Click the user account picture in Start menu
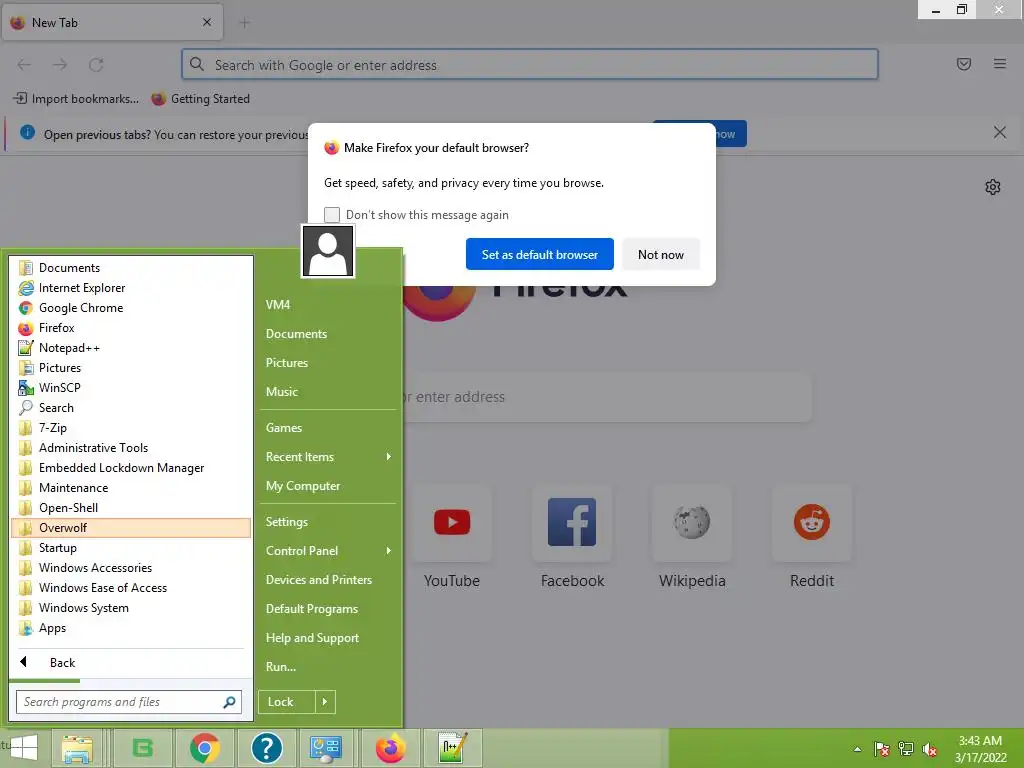Viewport: 1024px width, 768px height. pos(328,251)
